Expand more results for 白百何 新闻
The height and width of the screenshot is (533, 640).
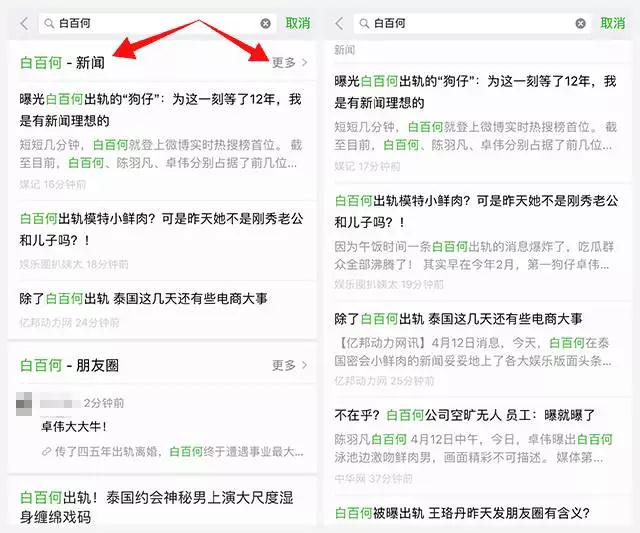pos(289,62)
